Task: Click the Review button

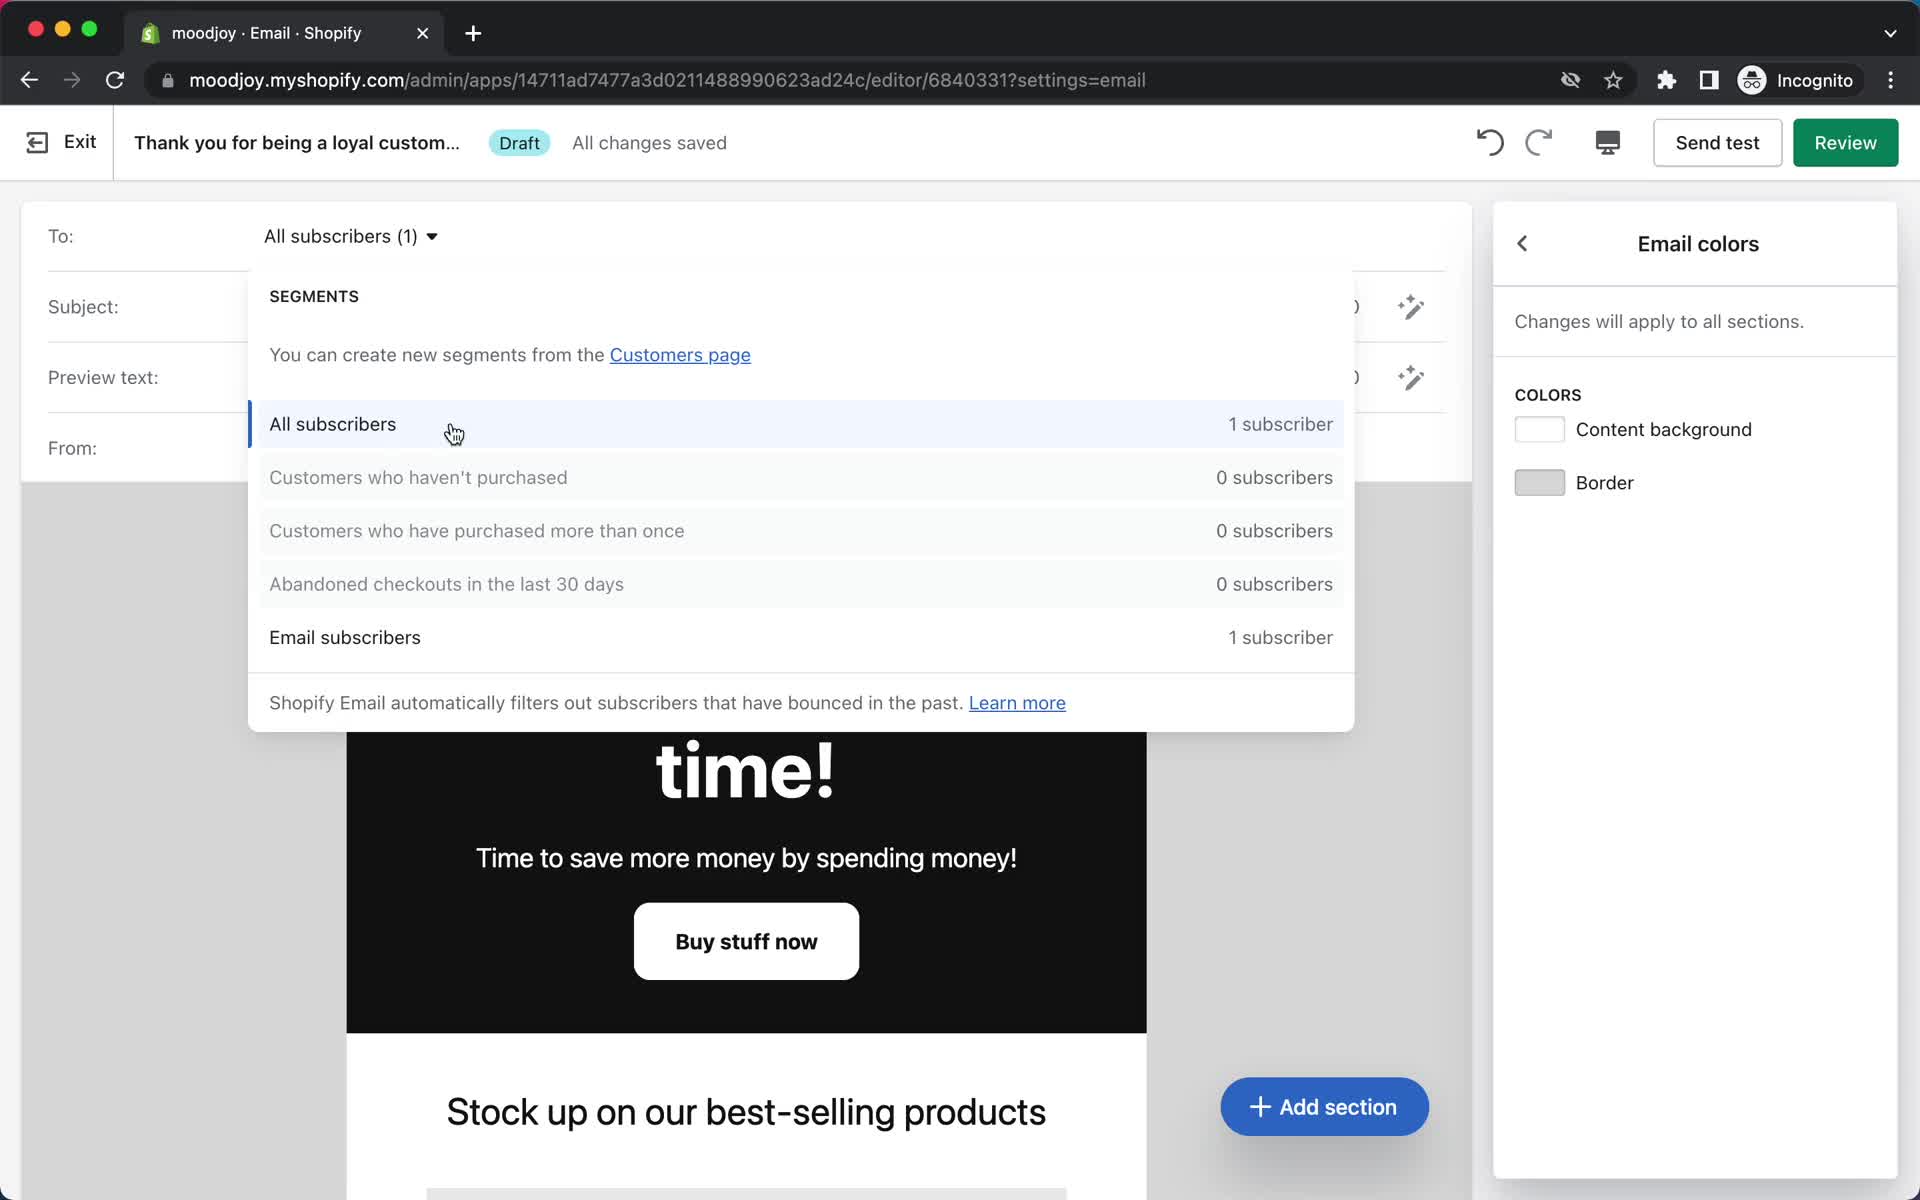Action: click(x=1845, y=142)
